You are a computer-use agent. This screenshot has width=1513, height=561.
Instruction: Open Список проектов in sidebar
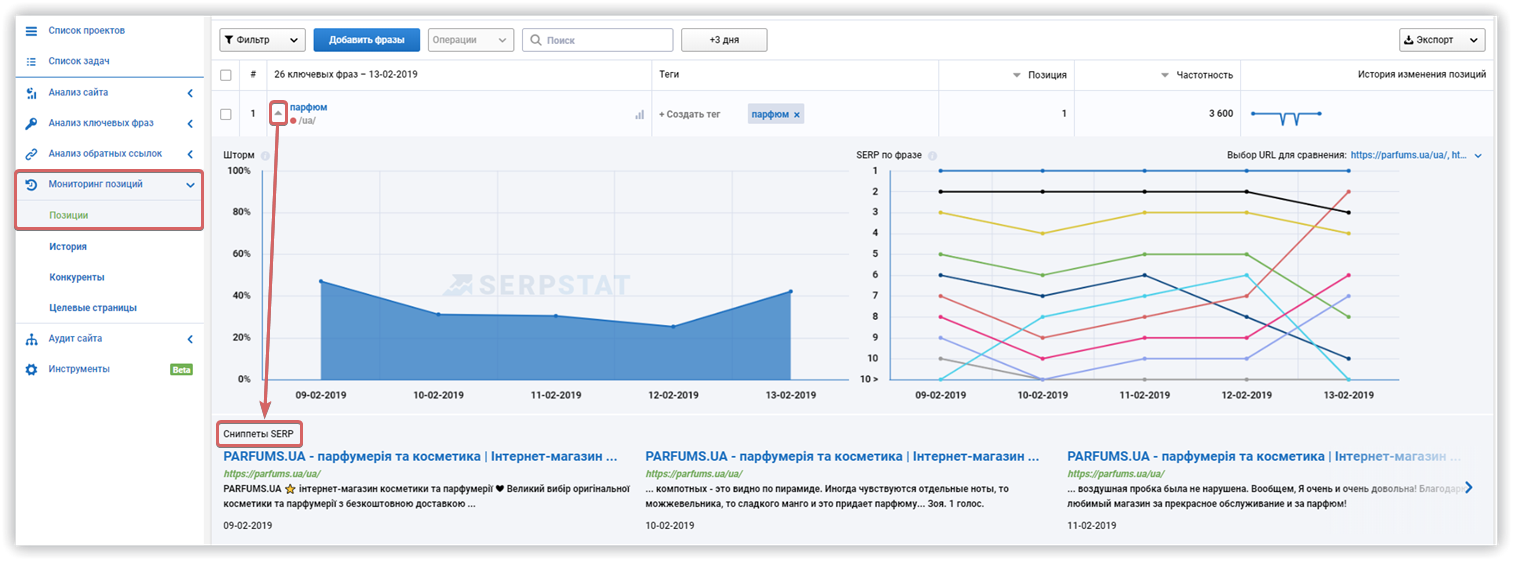pos(87,31)
